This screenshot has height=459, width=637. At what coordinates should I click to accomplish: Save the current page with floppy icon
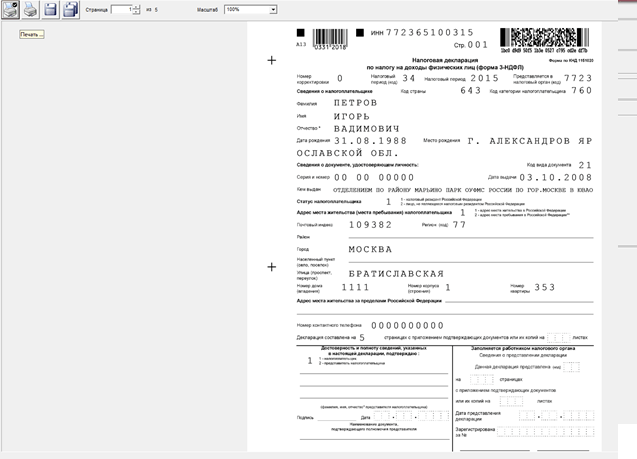click(x=50, y=10)
